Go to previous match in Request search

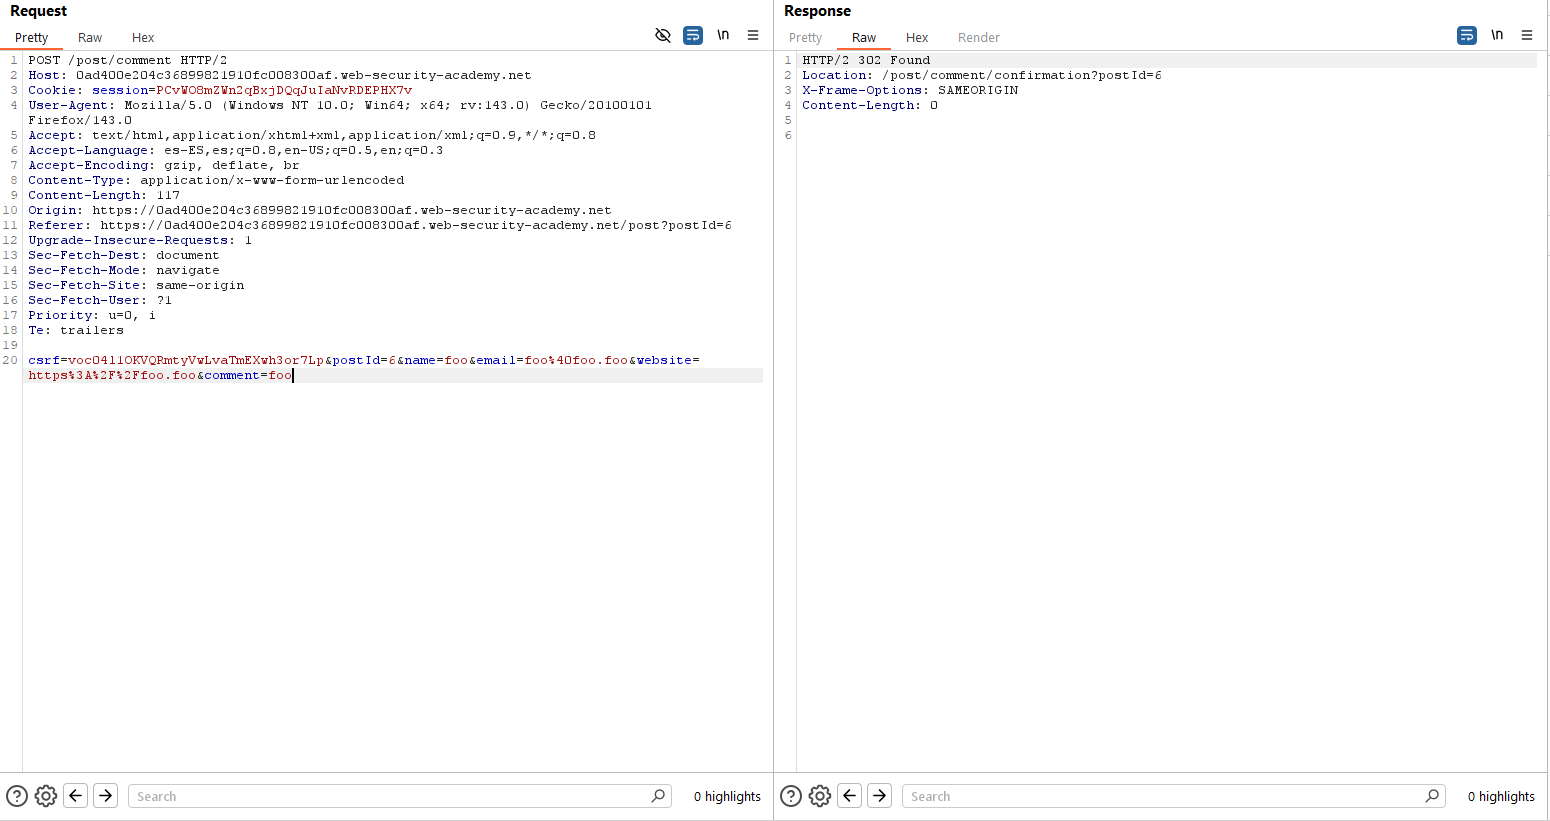pyautogui.click(x=76, y=796)
